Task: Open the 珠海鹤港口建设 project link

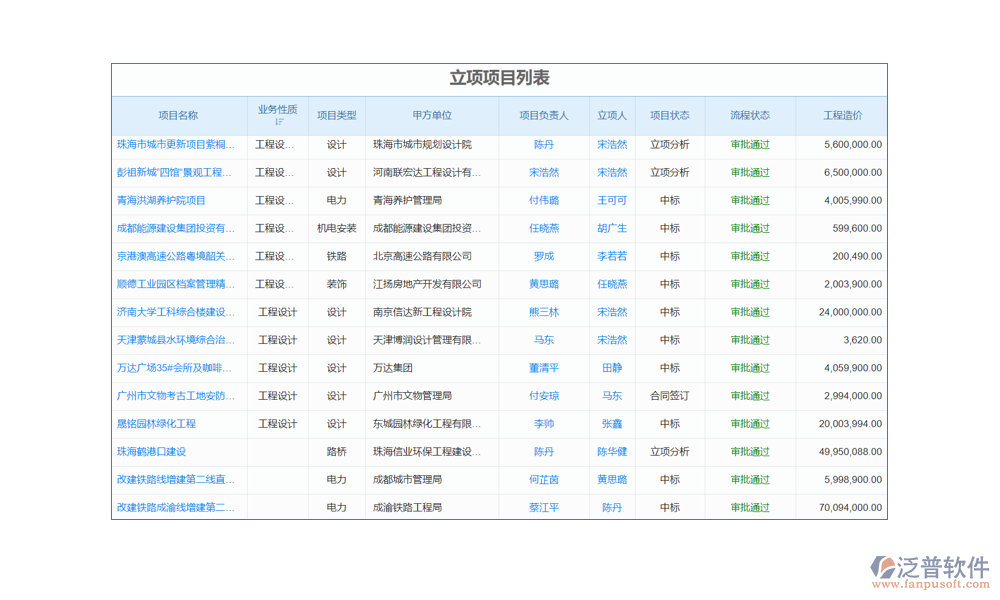Action: [151, 452]
